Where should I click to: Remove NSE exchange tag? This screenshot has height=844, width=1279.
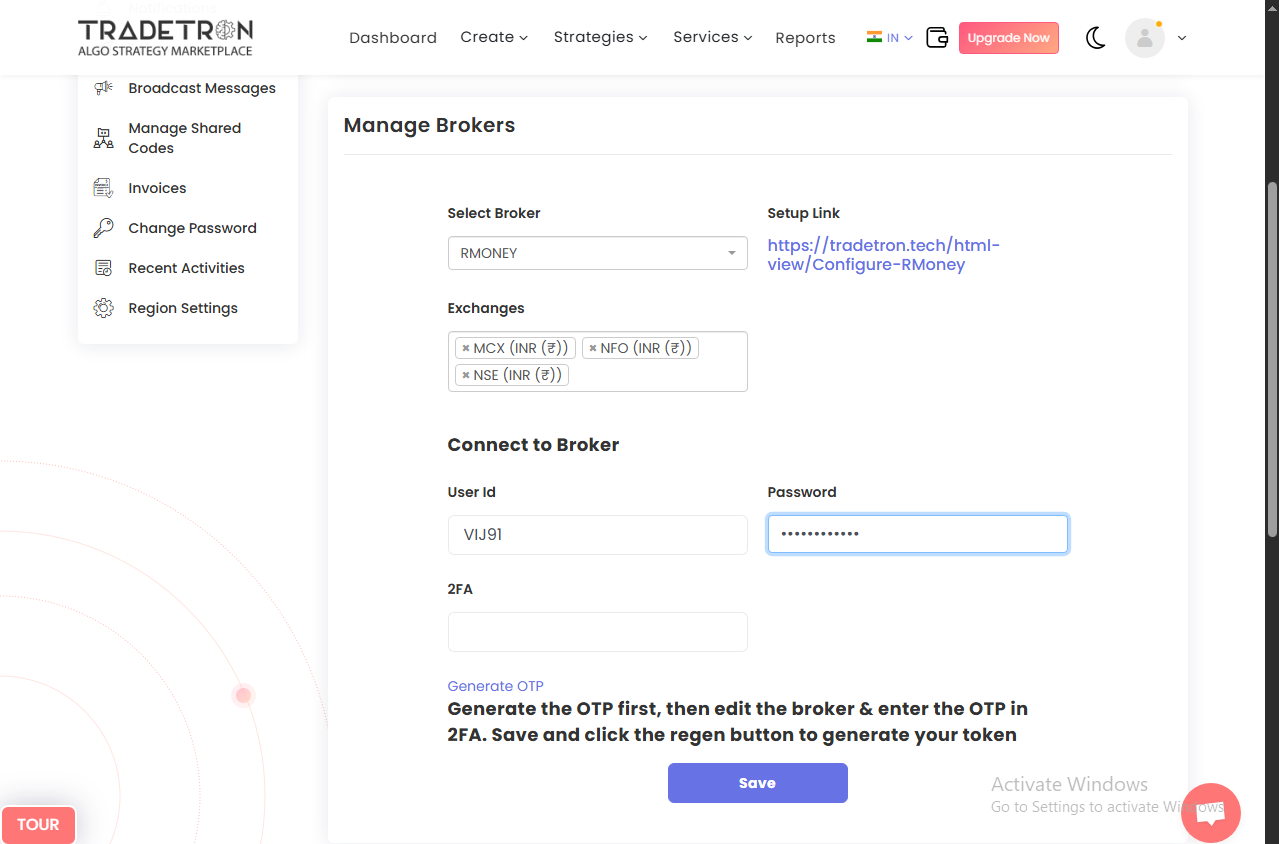[x=466, y=375]
